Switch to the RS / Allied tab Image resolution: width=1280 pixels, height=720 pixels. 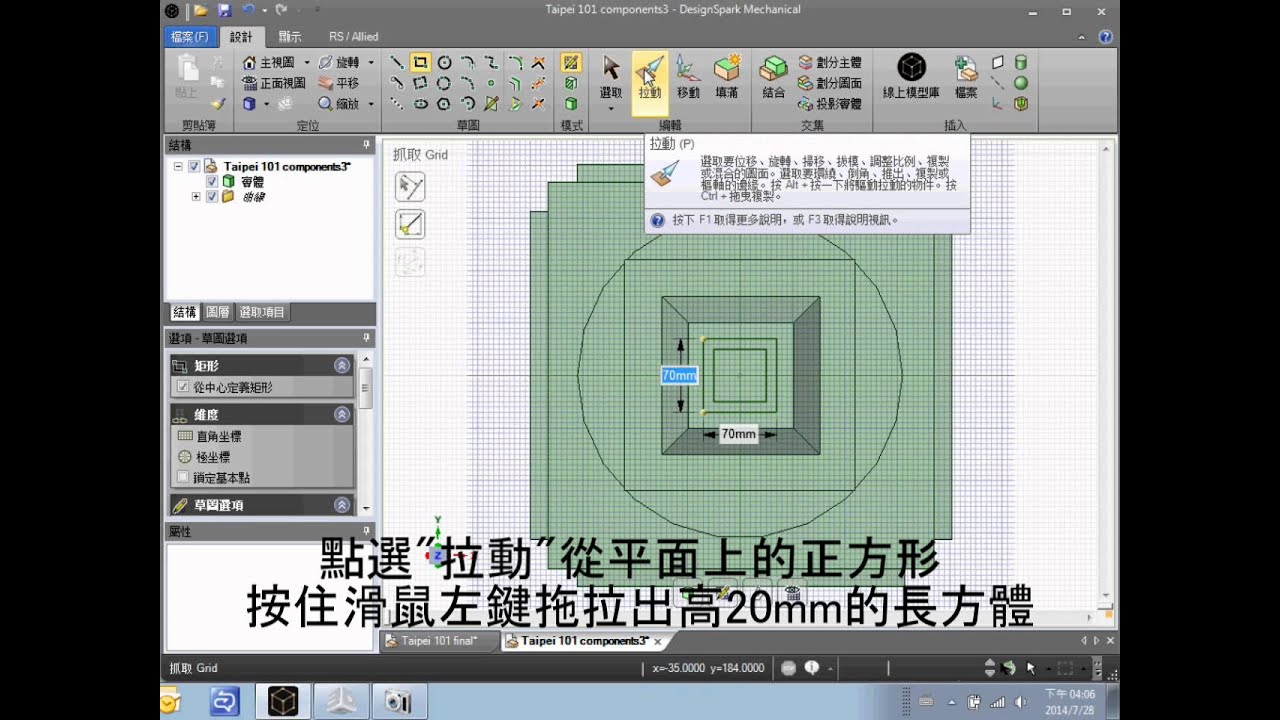point(354,37)
